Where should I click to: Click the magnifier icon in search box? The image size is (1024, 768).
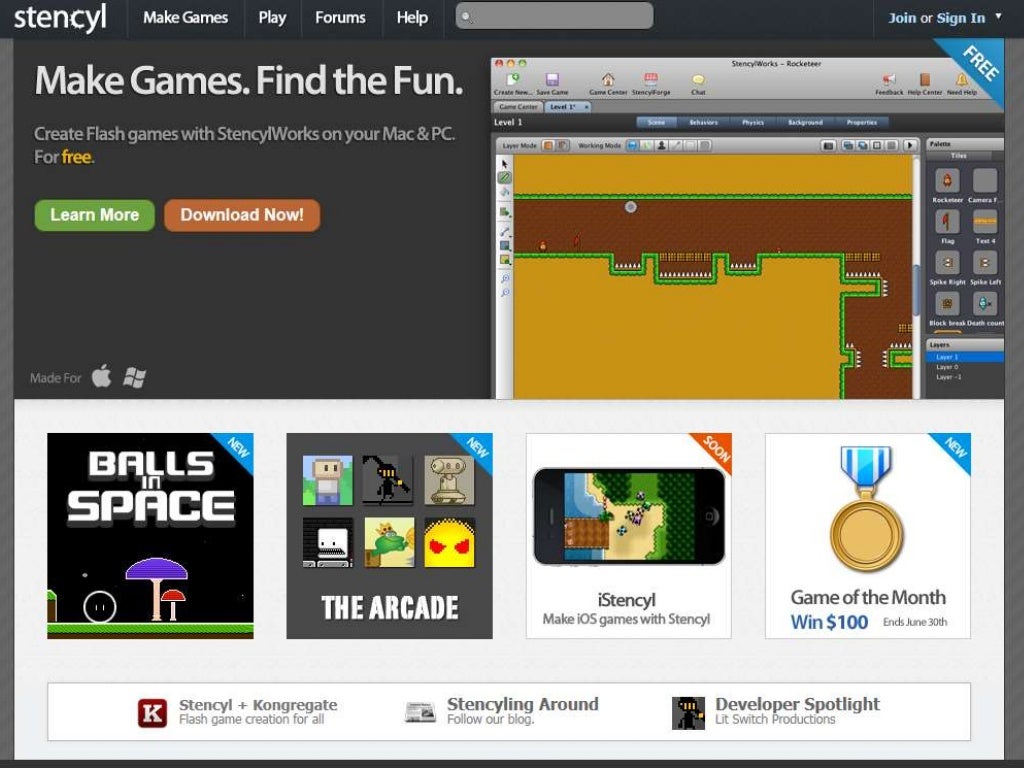[x=466, y=16]
